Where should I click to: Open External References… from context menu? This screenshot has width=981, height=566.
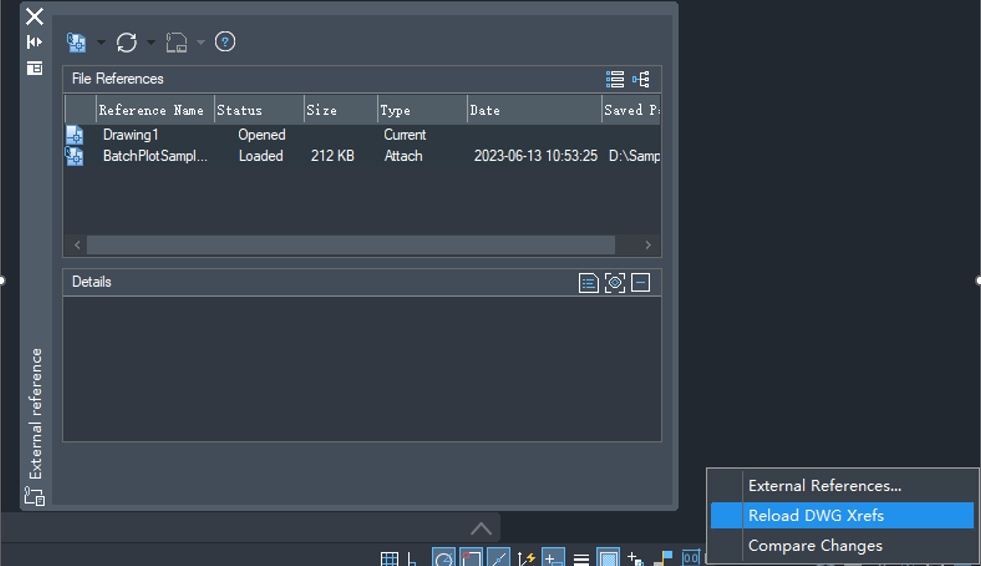click(x=825, y=486)
